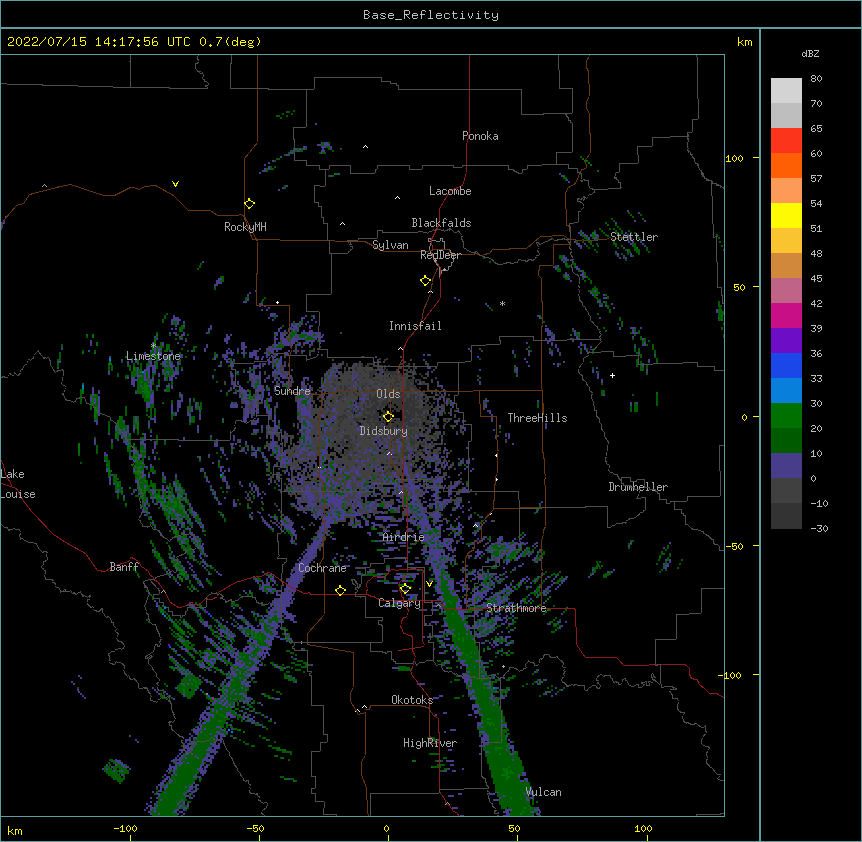862x842 pixels.
Task: Click the -30 value at the legend bottom
Action: pyautogui.click(x=819, y=529)
